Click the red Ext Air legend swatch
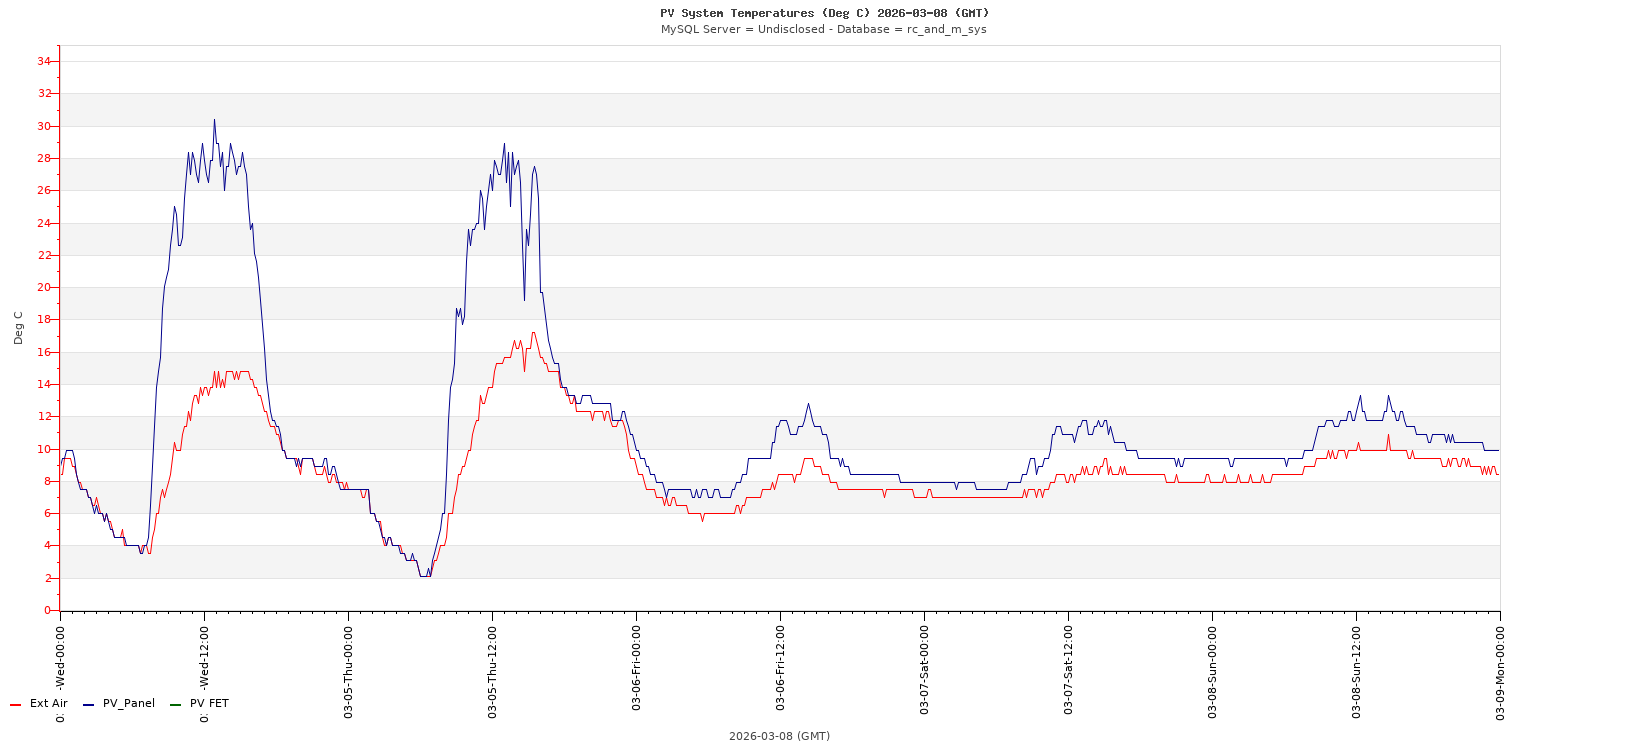The height and width of the screenshot is (750, 1650). (15, 705)
